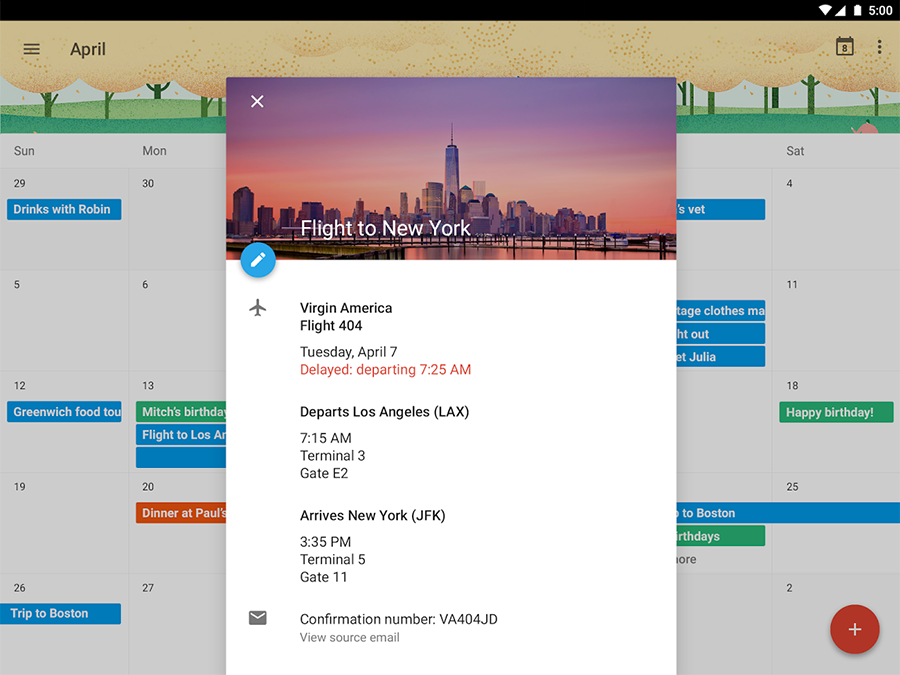The width and height of the screenshot is (900, 675).
Task: Select Monday the 27th cell
Action: (x=178, y=624)
